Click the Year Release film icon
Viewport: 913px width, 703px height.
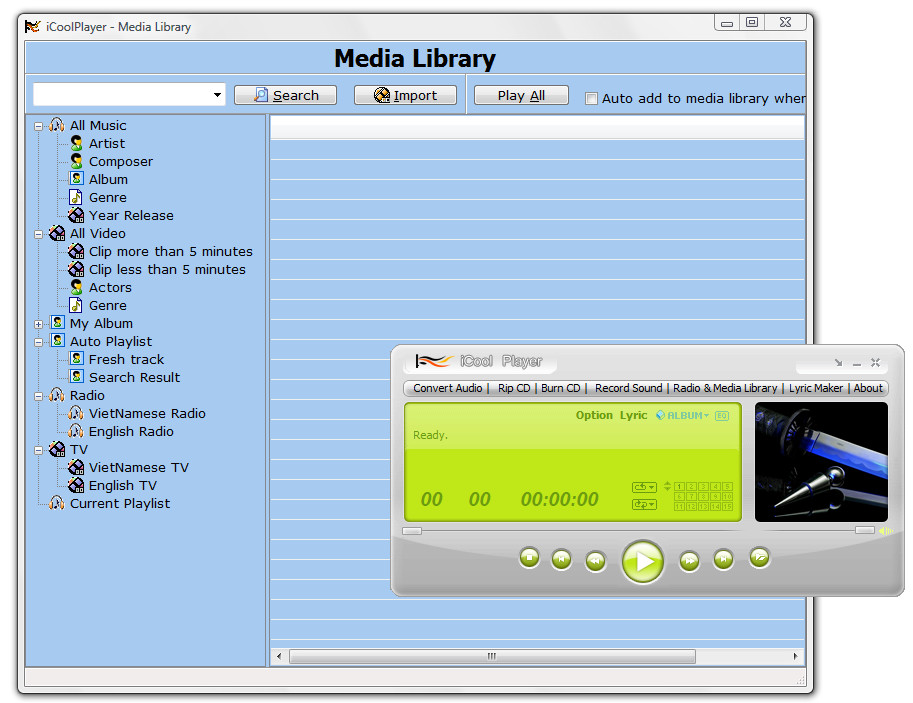tap(76, 216)
